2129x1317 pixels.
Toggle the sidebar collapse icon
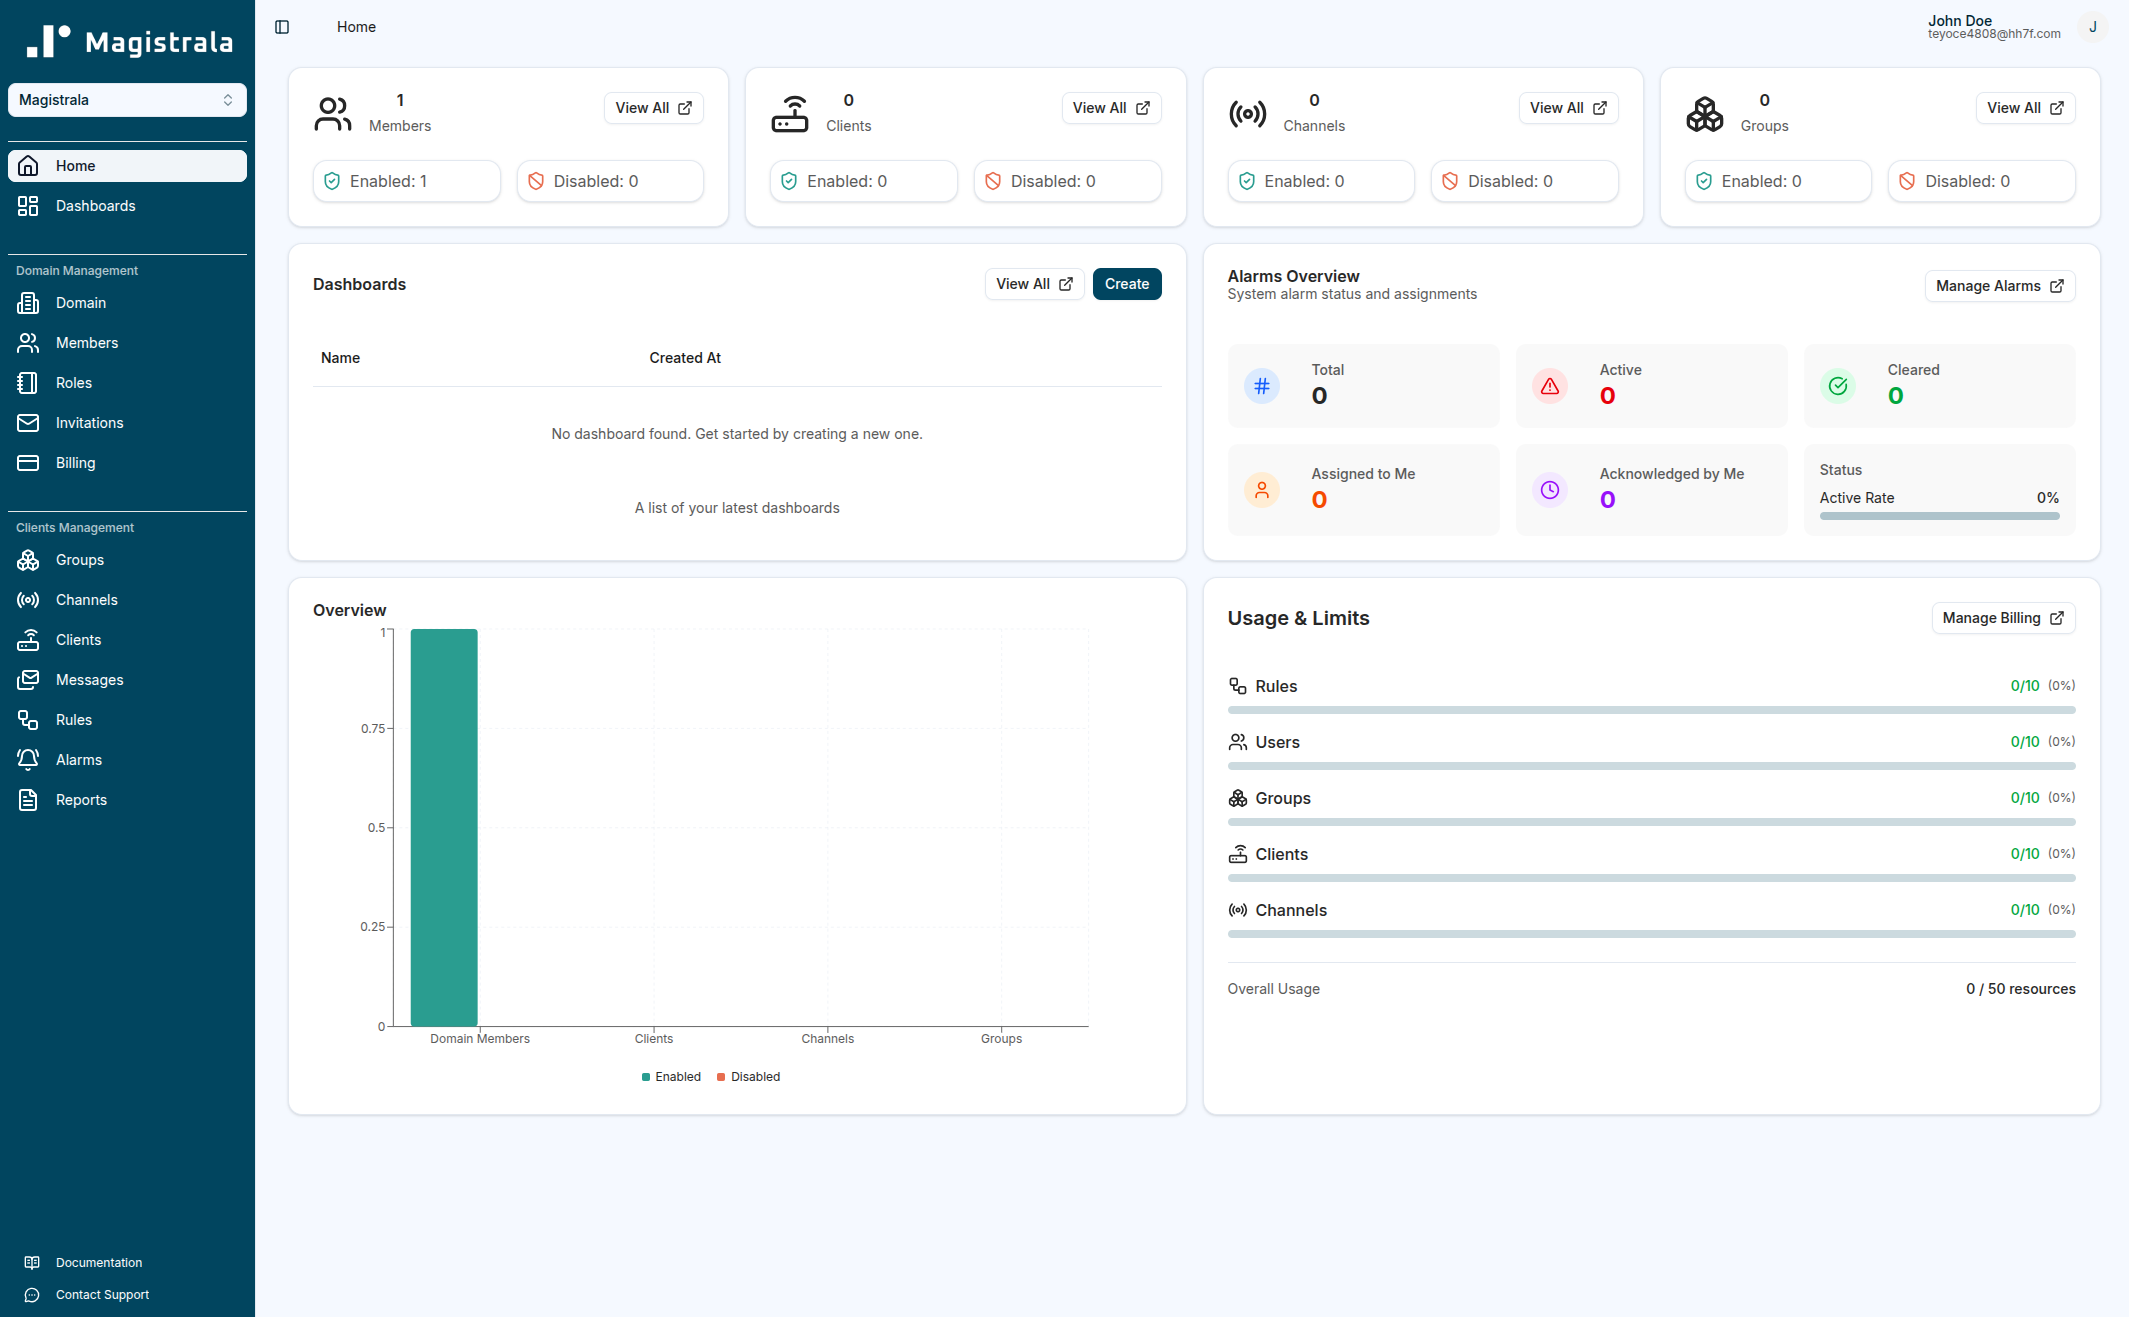(x=282, y=27)
